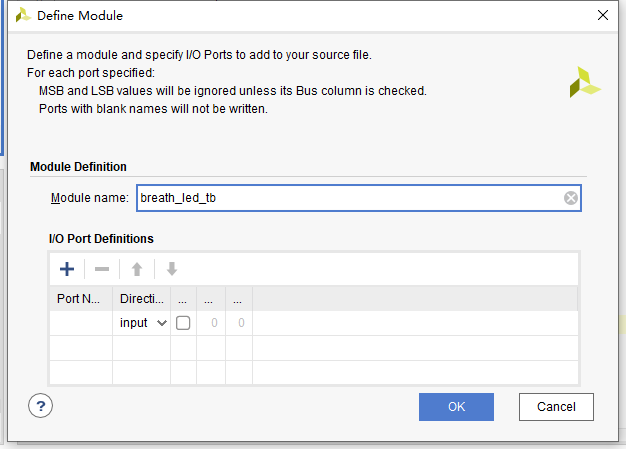Click the Module name text field
Image resolution: width=626 pixels, height=449 pixels.
359,198
